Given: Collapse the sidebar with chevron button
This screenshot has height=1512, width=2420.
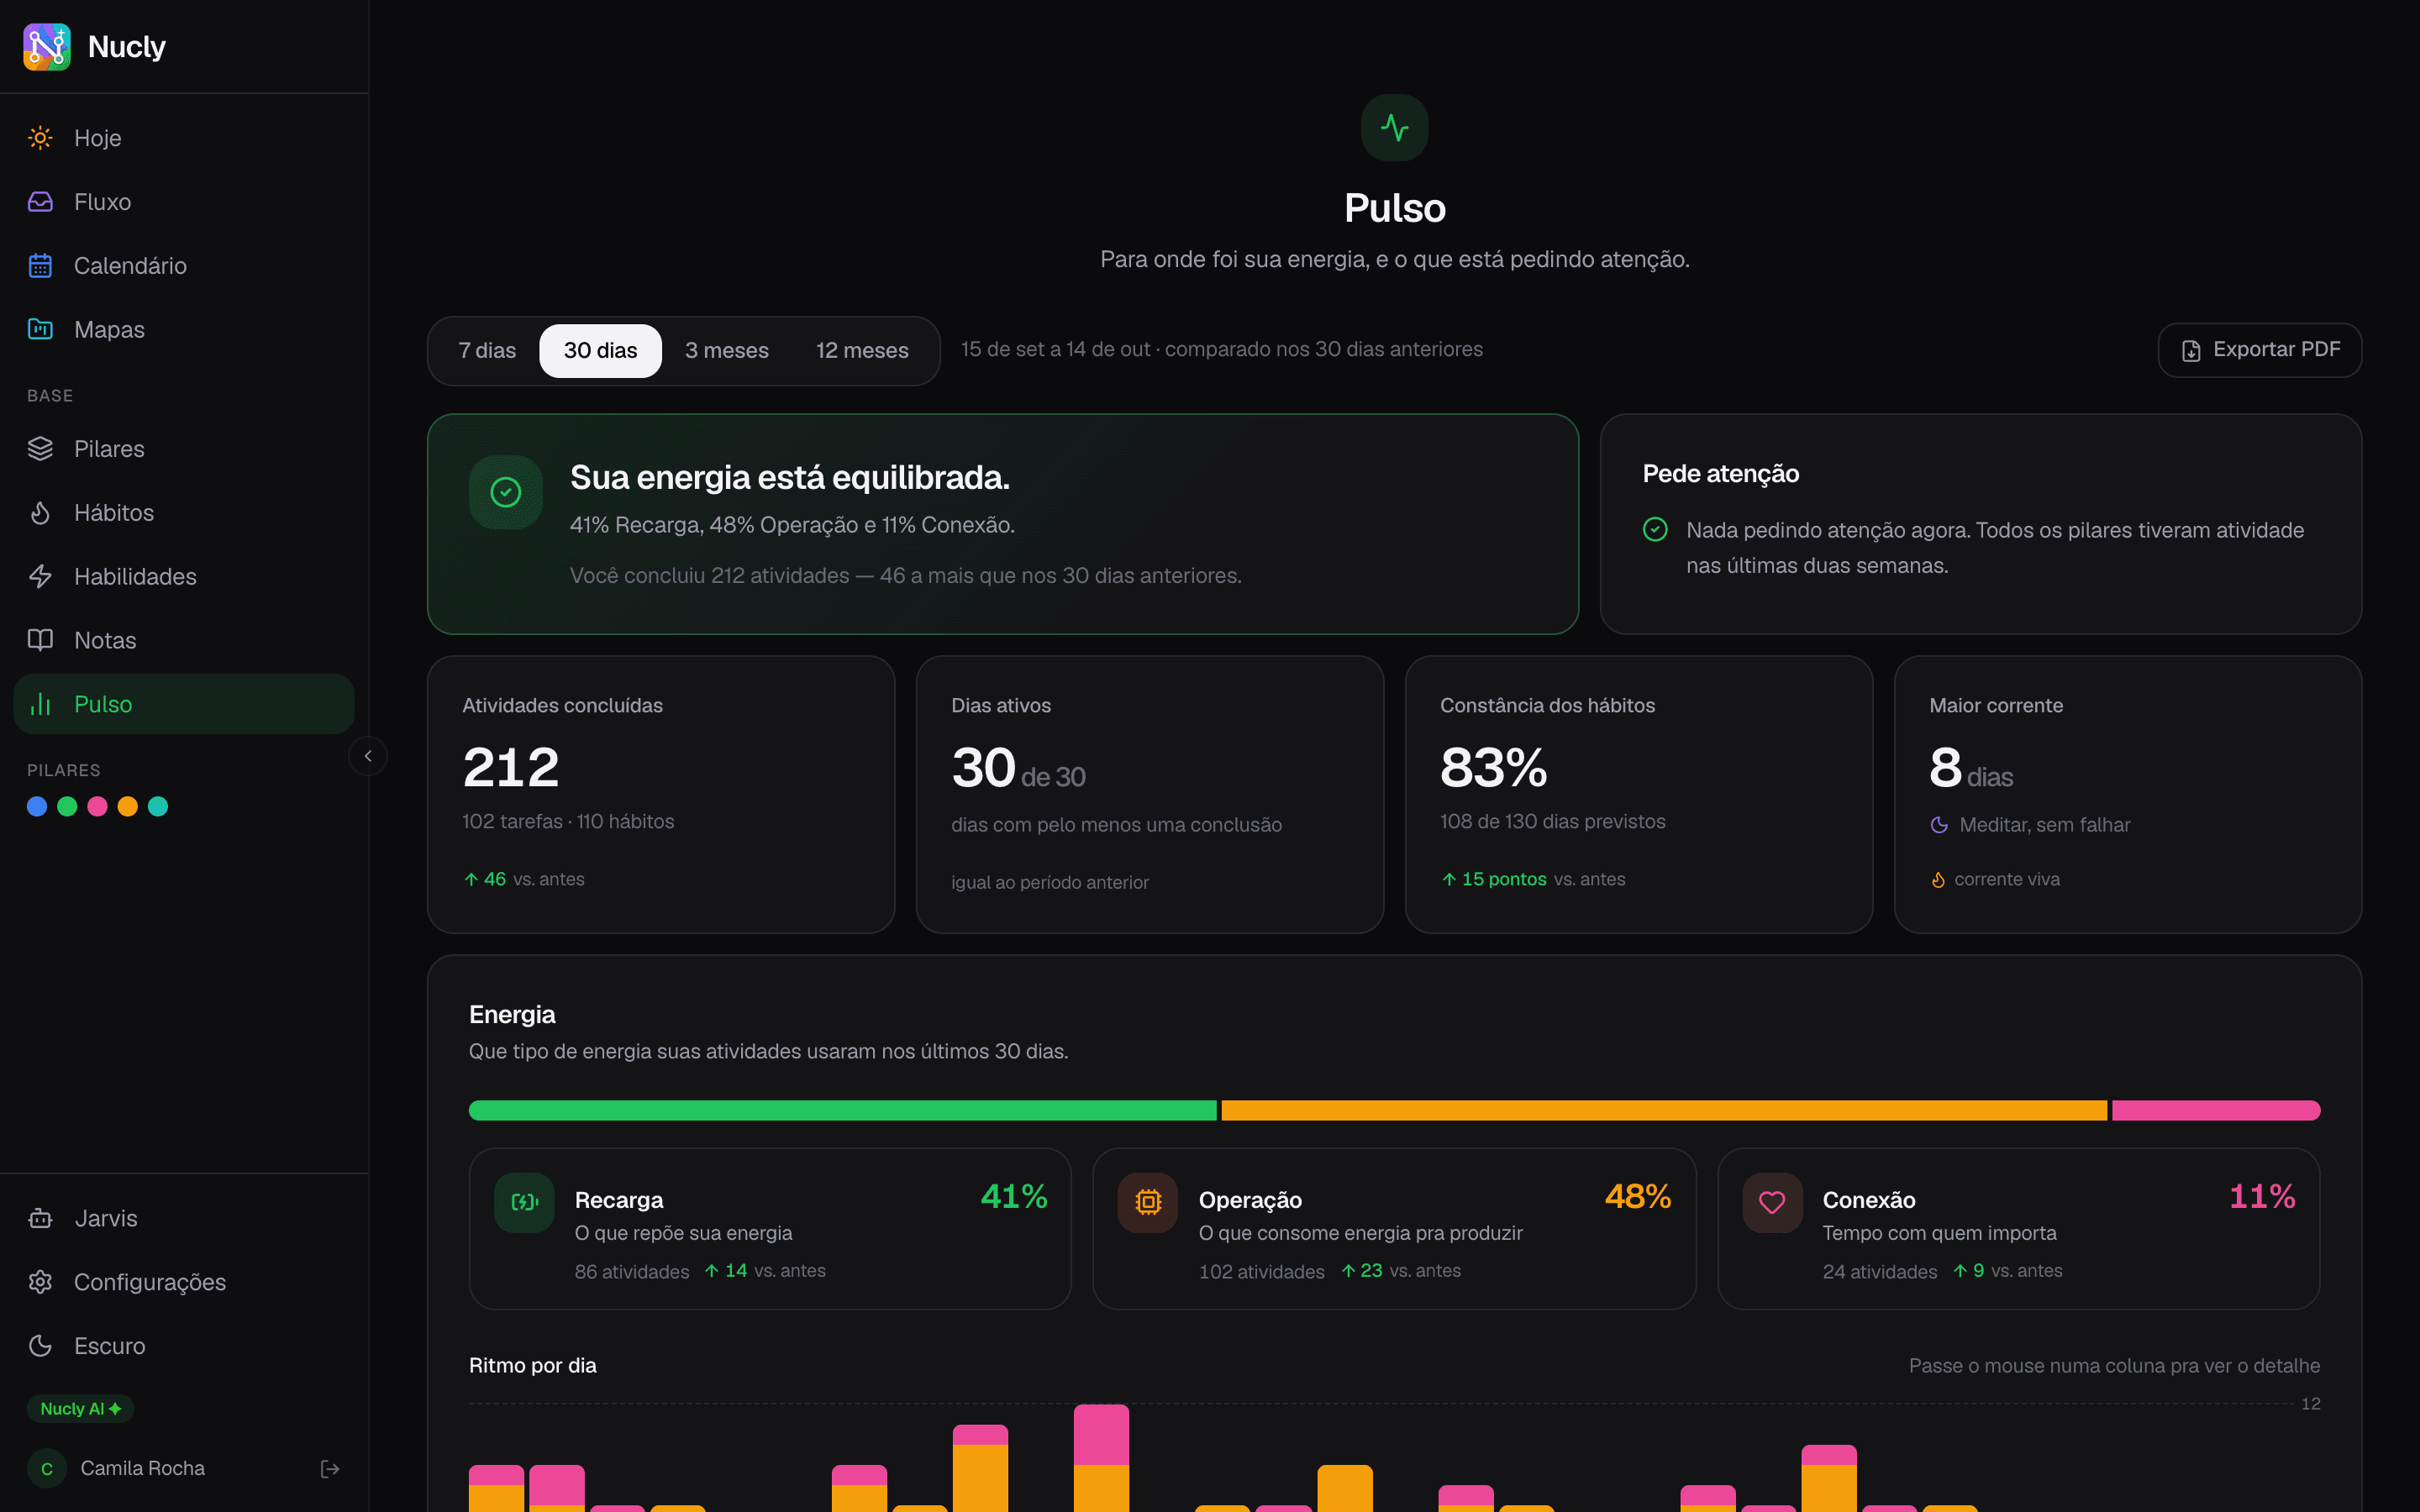Looking at the screenshot, I should point(368,756).
